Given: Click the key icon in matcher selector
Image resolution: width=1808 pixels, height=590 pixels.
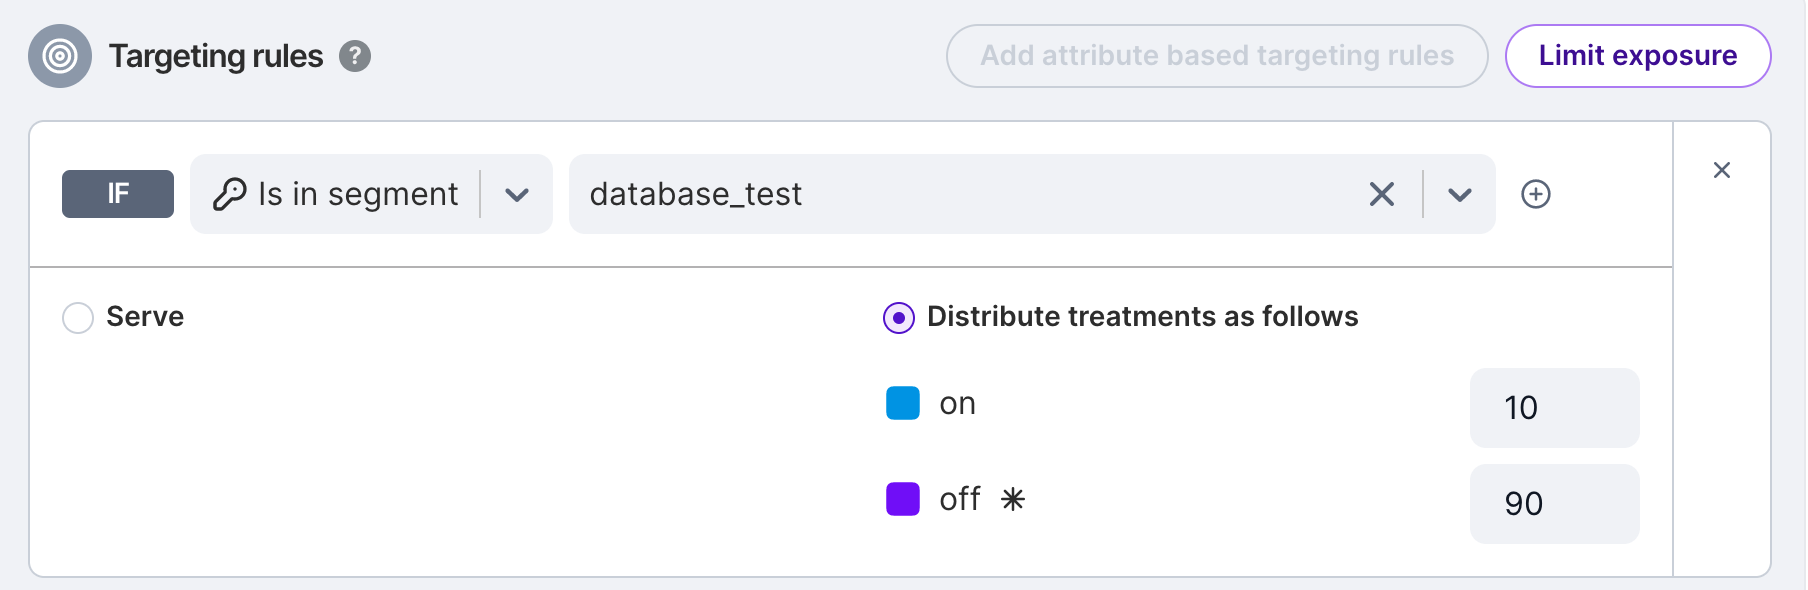Looking at the screenshot, I should click(x=230, y=194).
